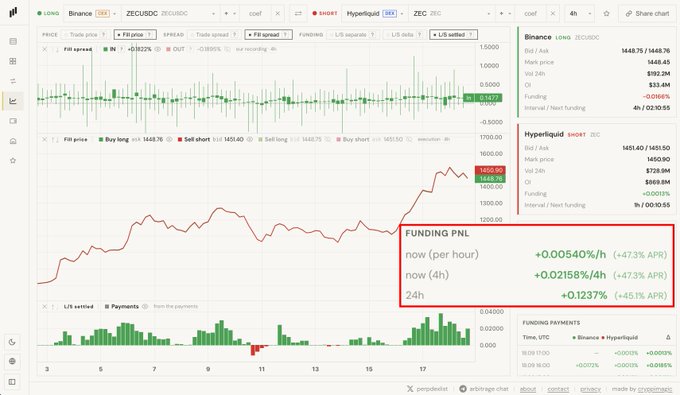Open the short leg operator + dropdown
The width and height of the screenshot is (680, 395).
[x=505, y=13]
